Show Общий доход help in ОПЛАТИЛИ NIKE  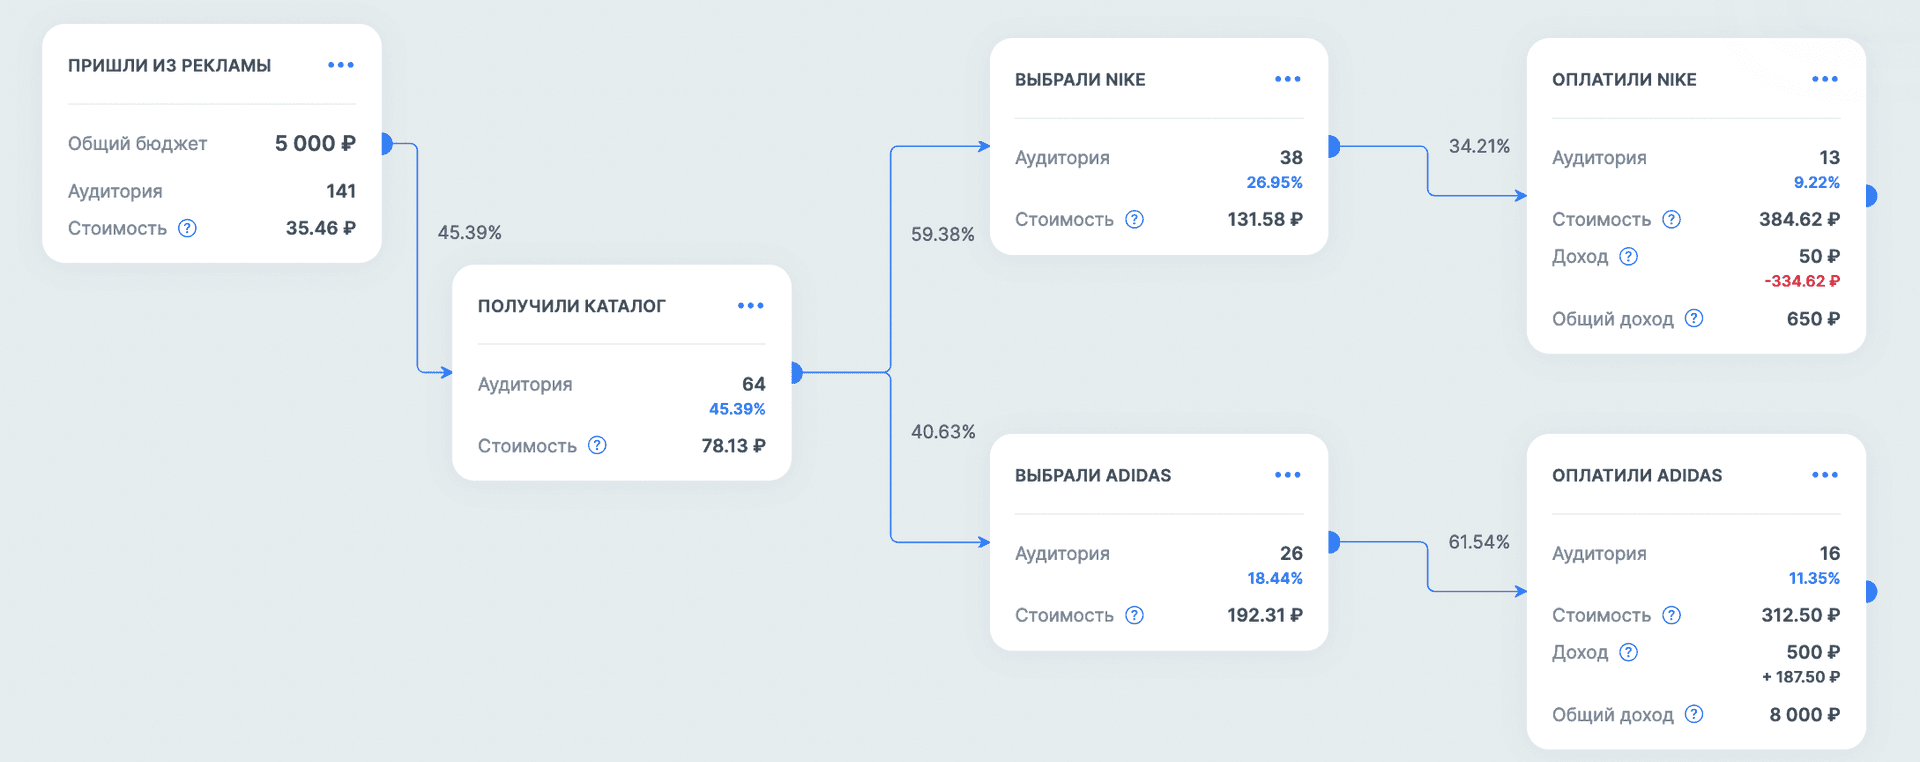pos(1693,318)
